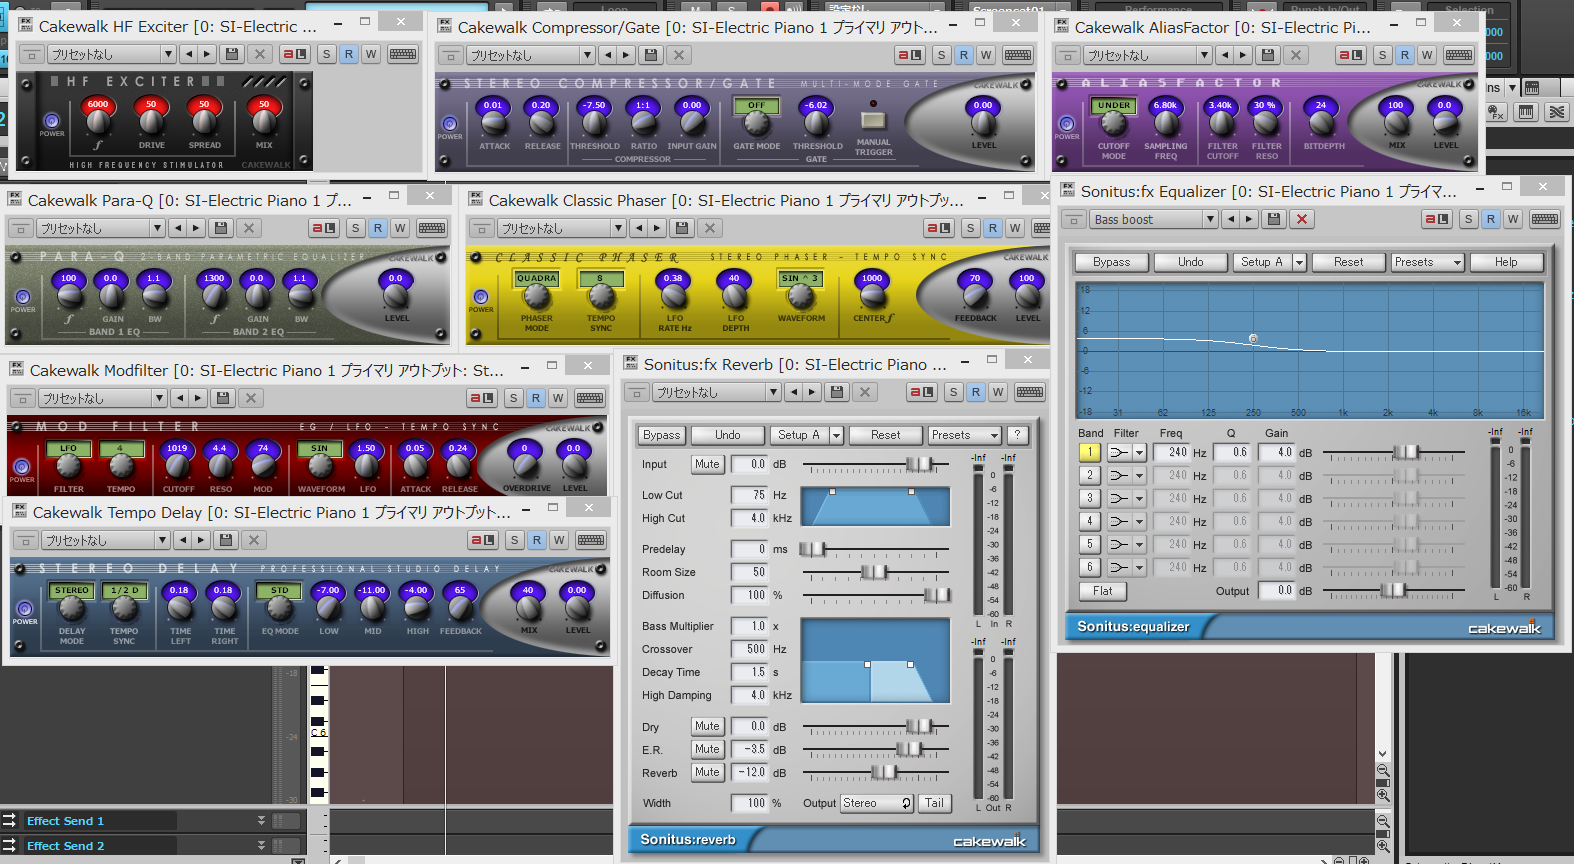Save preset floppy icon in Sonitus Reverb window
Viewport: 1574px width, 864px height.
point(838,392)
